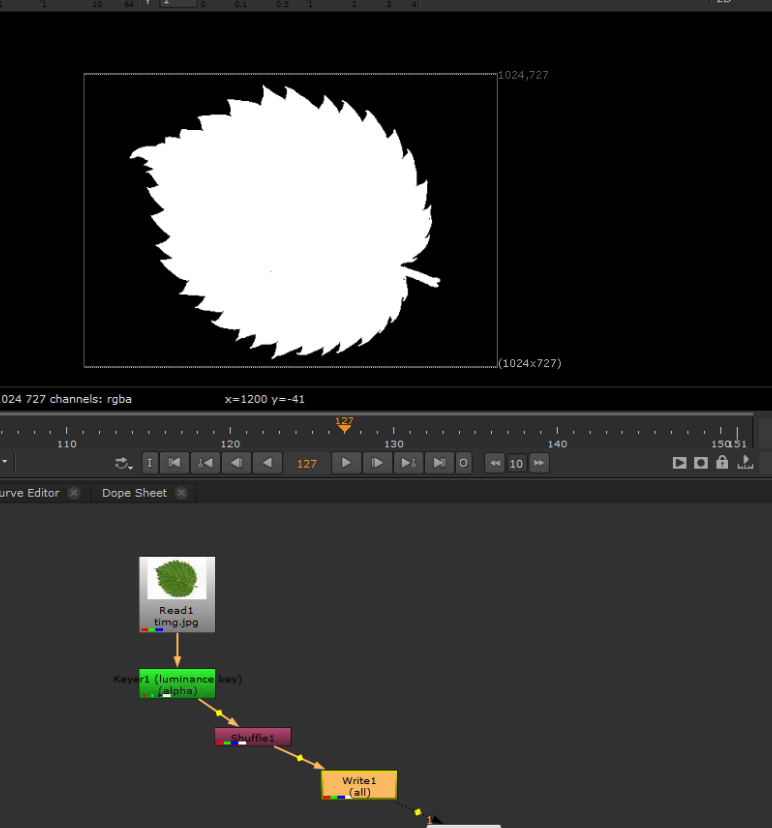Click the frame increment field showing 10
This screenshot has width=772, height=828.
[516, 464]
